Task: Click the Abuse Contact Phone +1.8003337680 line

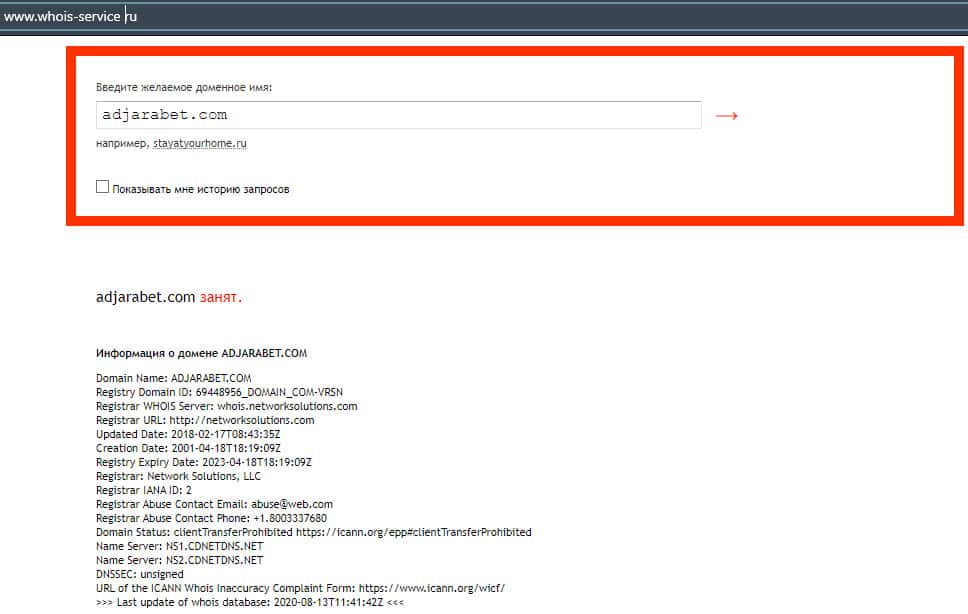Action: pyautogui.click(x=211, y=518)
